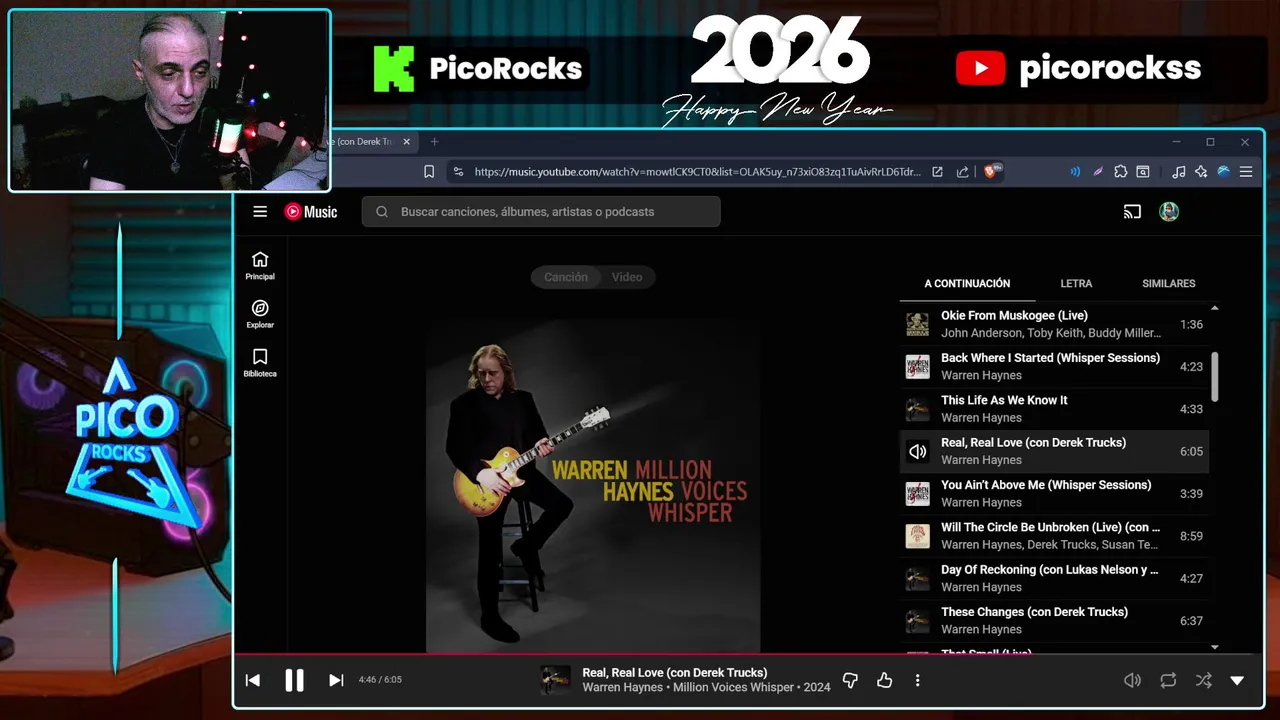Click the purple feather extension icon
Screen dimensions: 1280x720
click(x=1097, y=172)
